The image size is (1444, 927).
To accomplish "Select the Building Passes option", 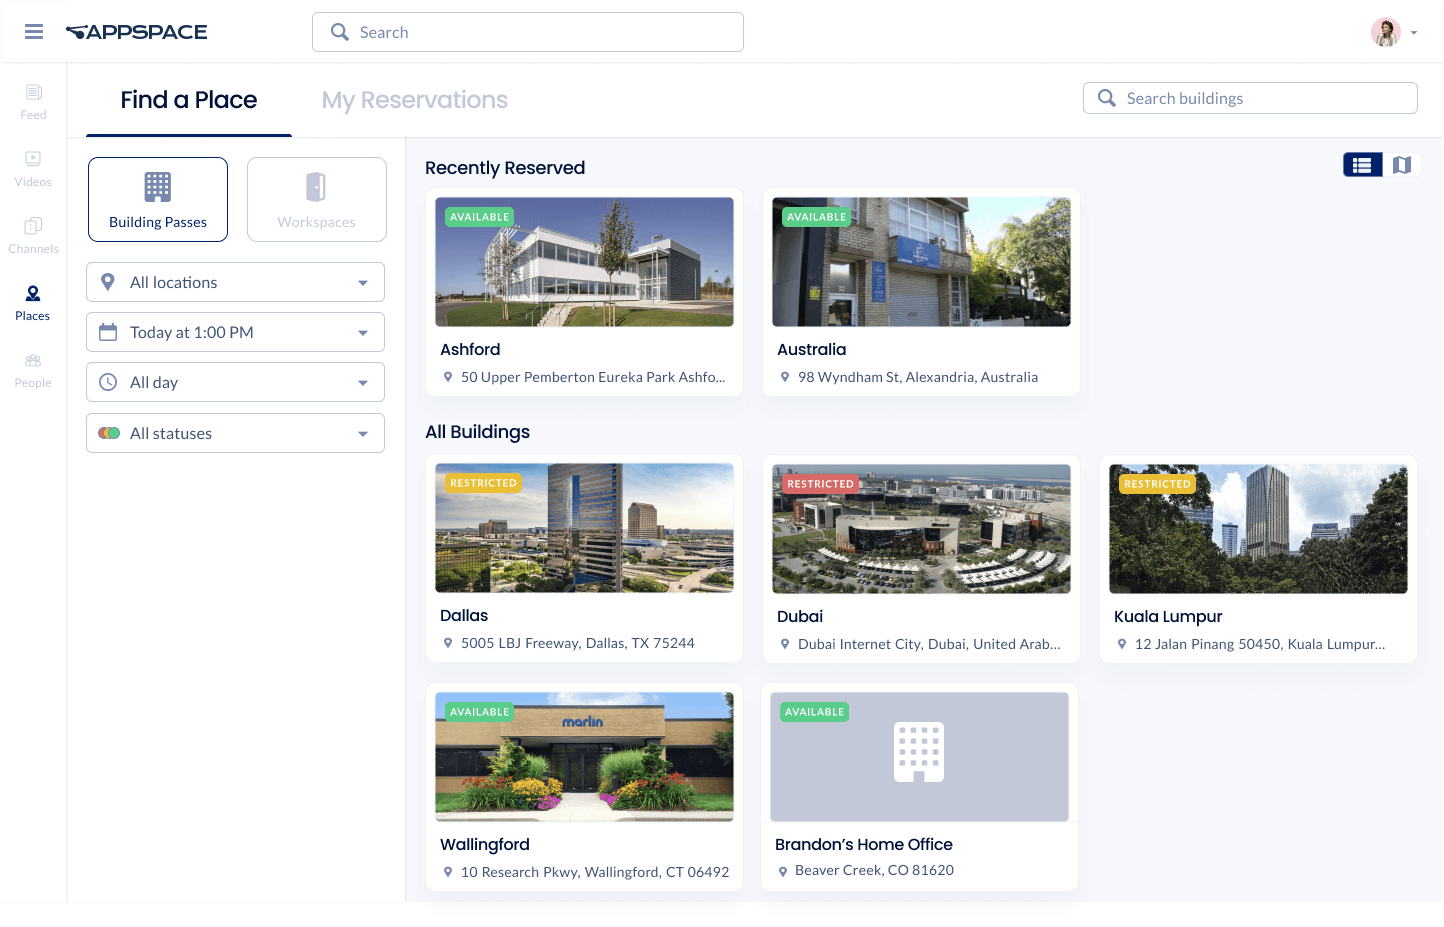I will tap(158, 199).
